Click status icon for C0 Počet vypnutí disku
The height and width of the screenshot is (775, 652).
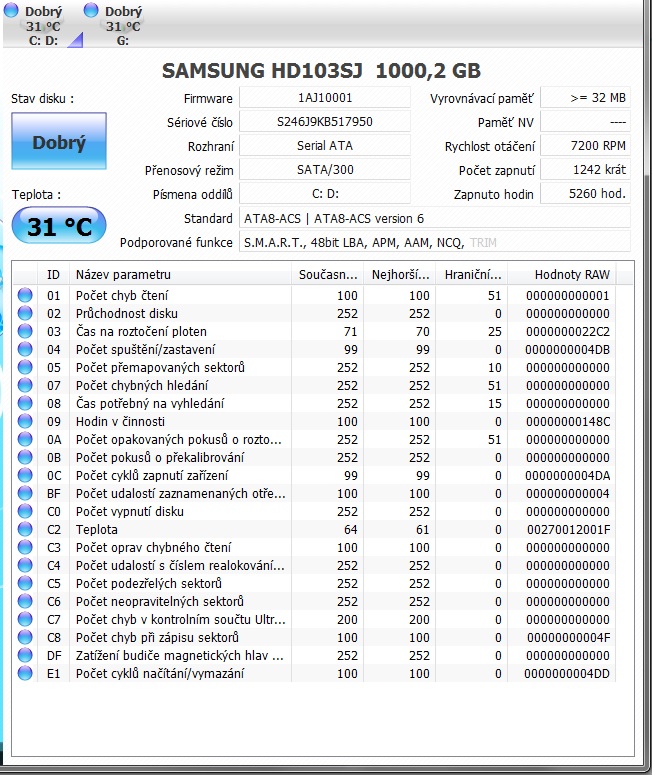pos(25,511)
